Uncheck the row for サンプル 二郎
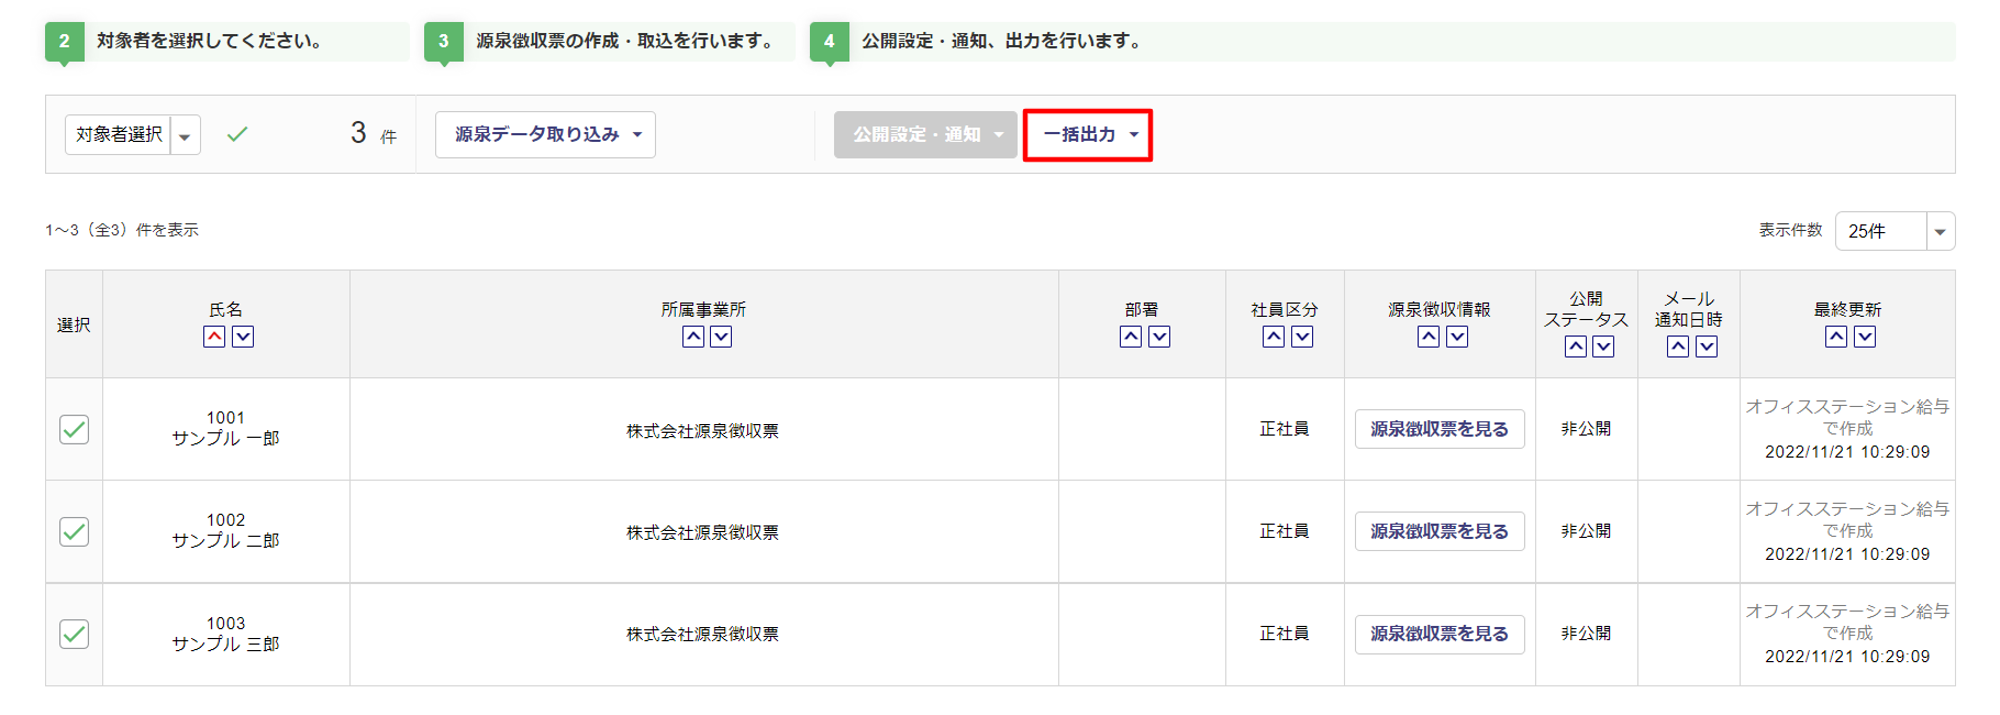This screenshot has width=2000, height=715. (x=74, y=532)
